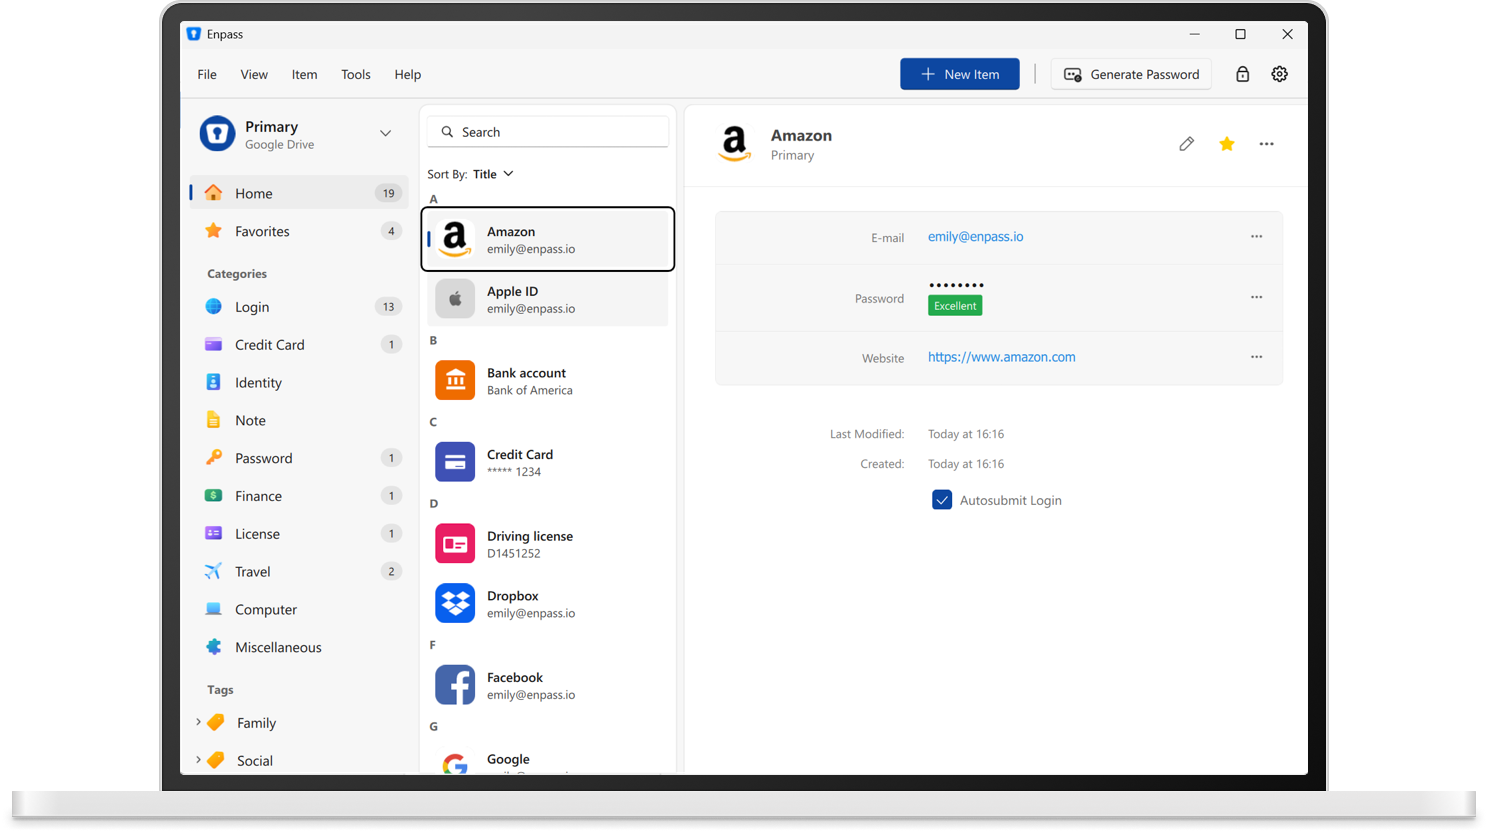This screenshot has width=1488, height=831.
Task: Select the Bank of America entry text
Action: (x=530, y=390)
